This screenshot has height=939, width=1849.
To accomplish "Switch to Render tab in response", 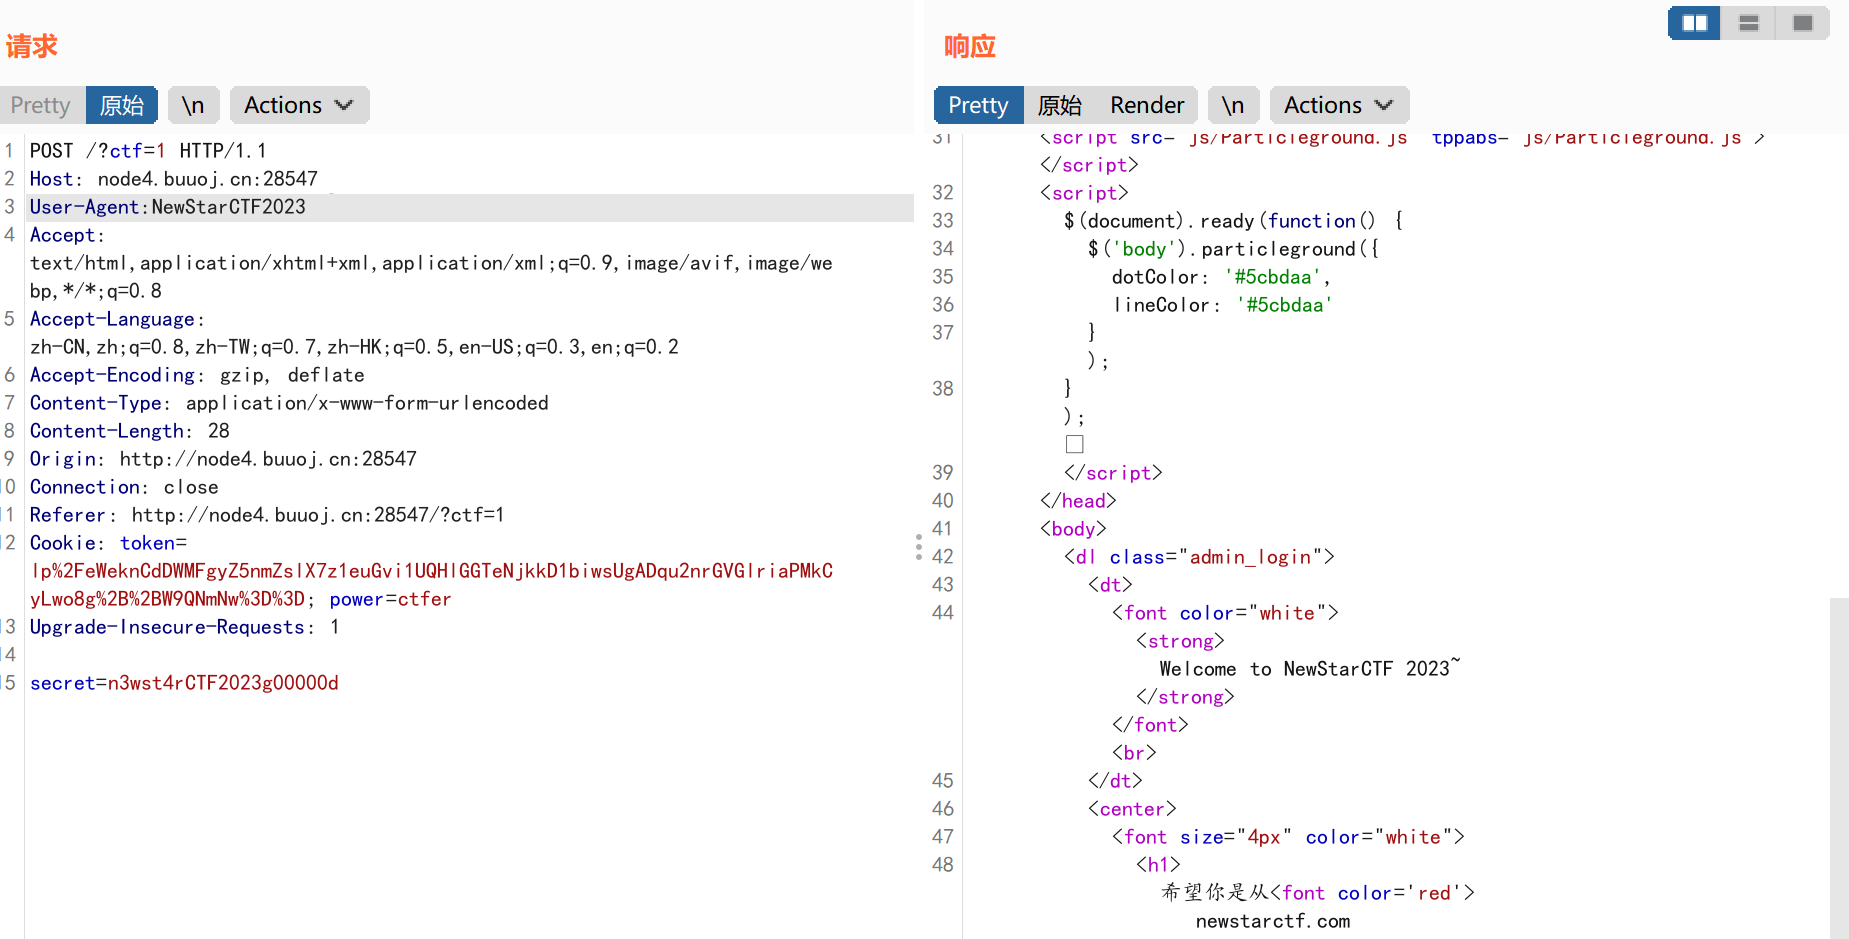I will pyautogui.click(x=1147, y=105).
